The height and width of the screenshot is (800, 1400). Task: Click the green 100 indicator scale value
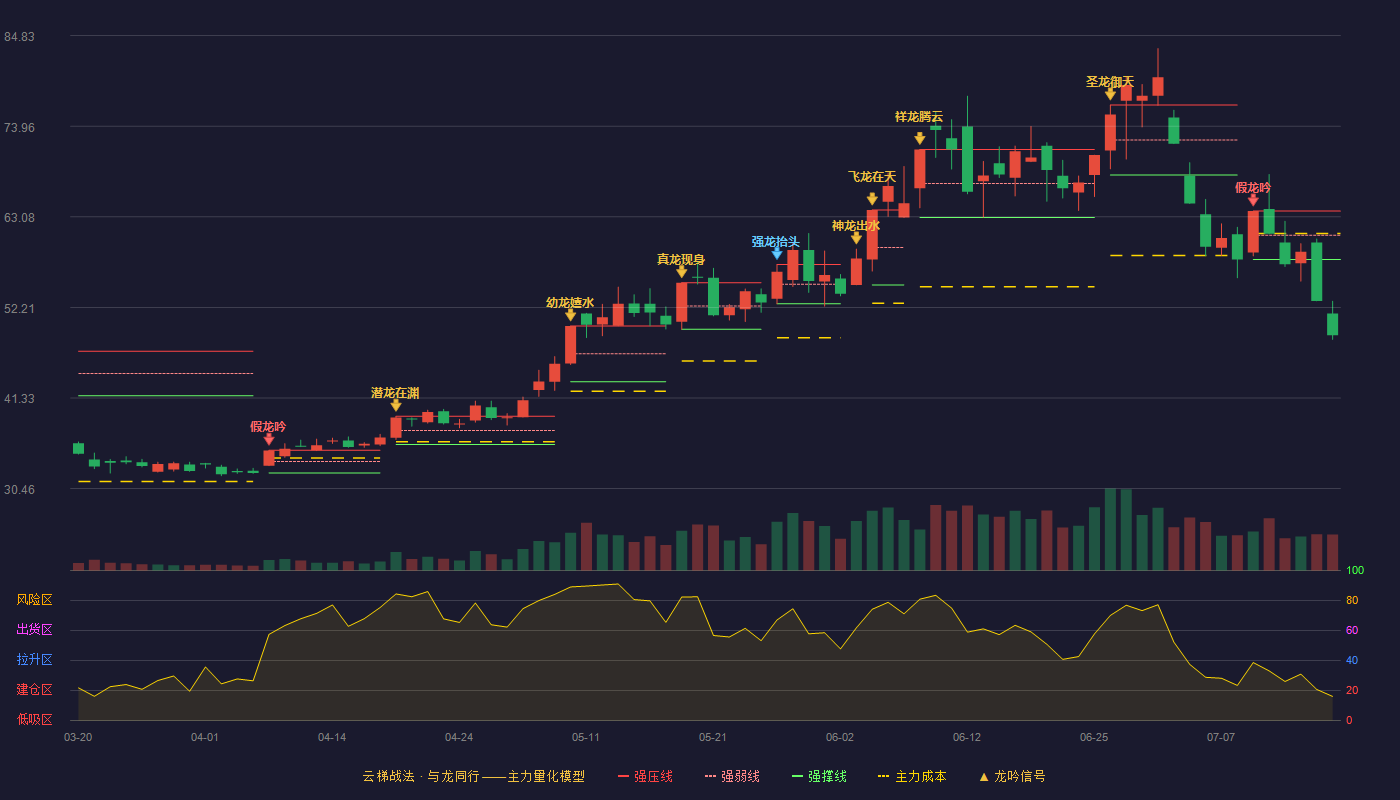(1355, 571)
